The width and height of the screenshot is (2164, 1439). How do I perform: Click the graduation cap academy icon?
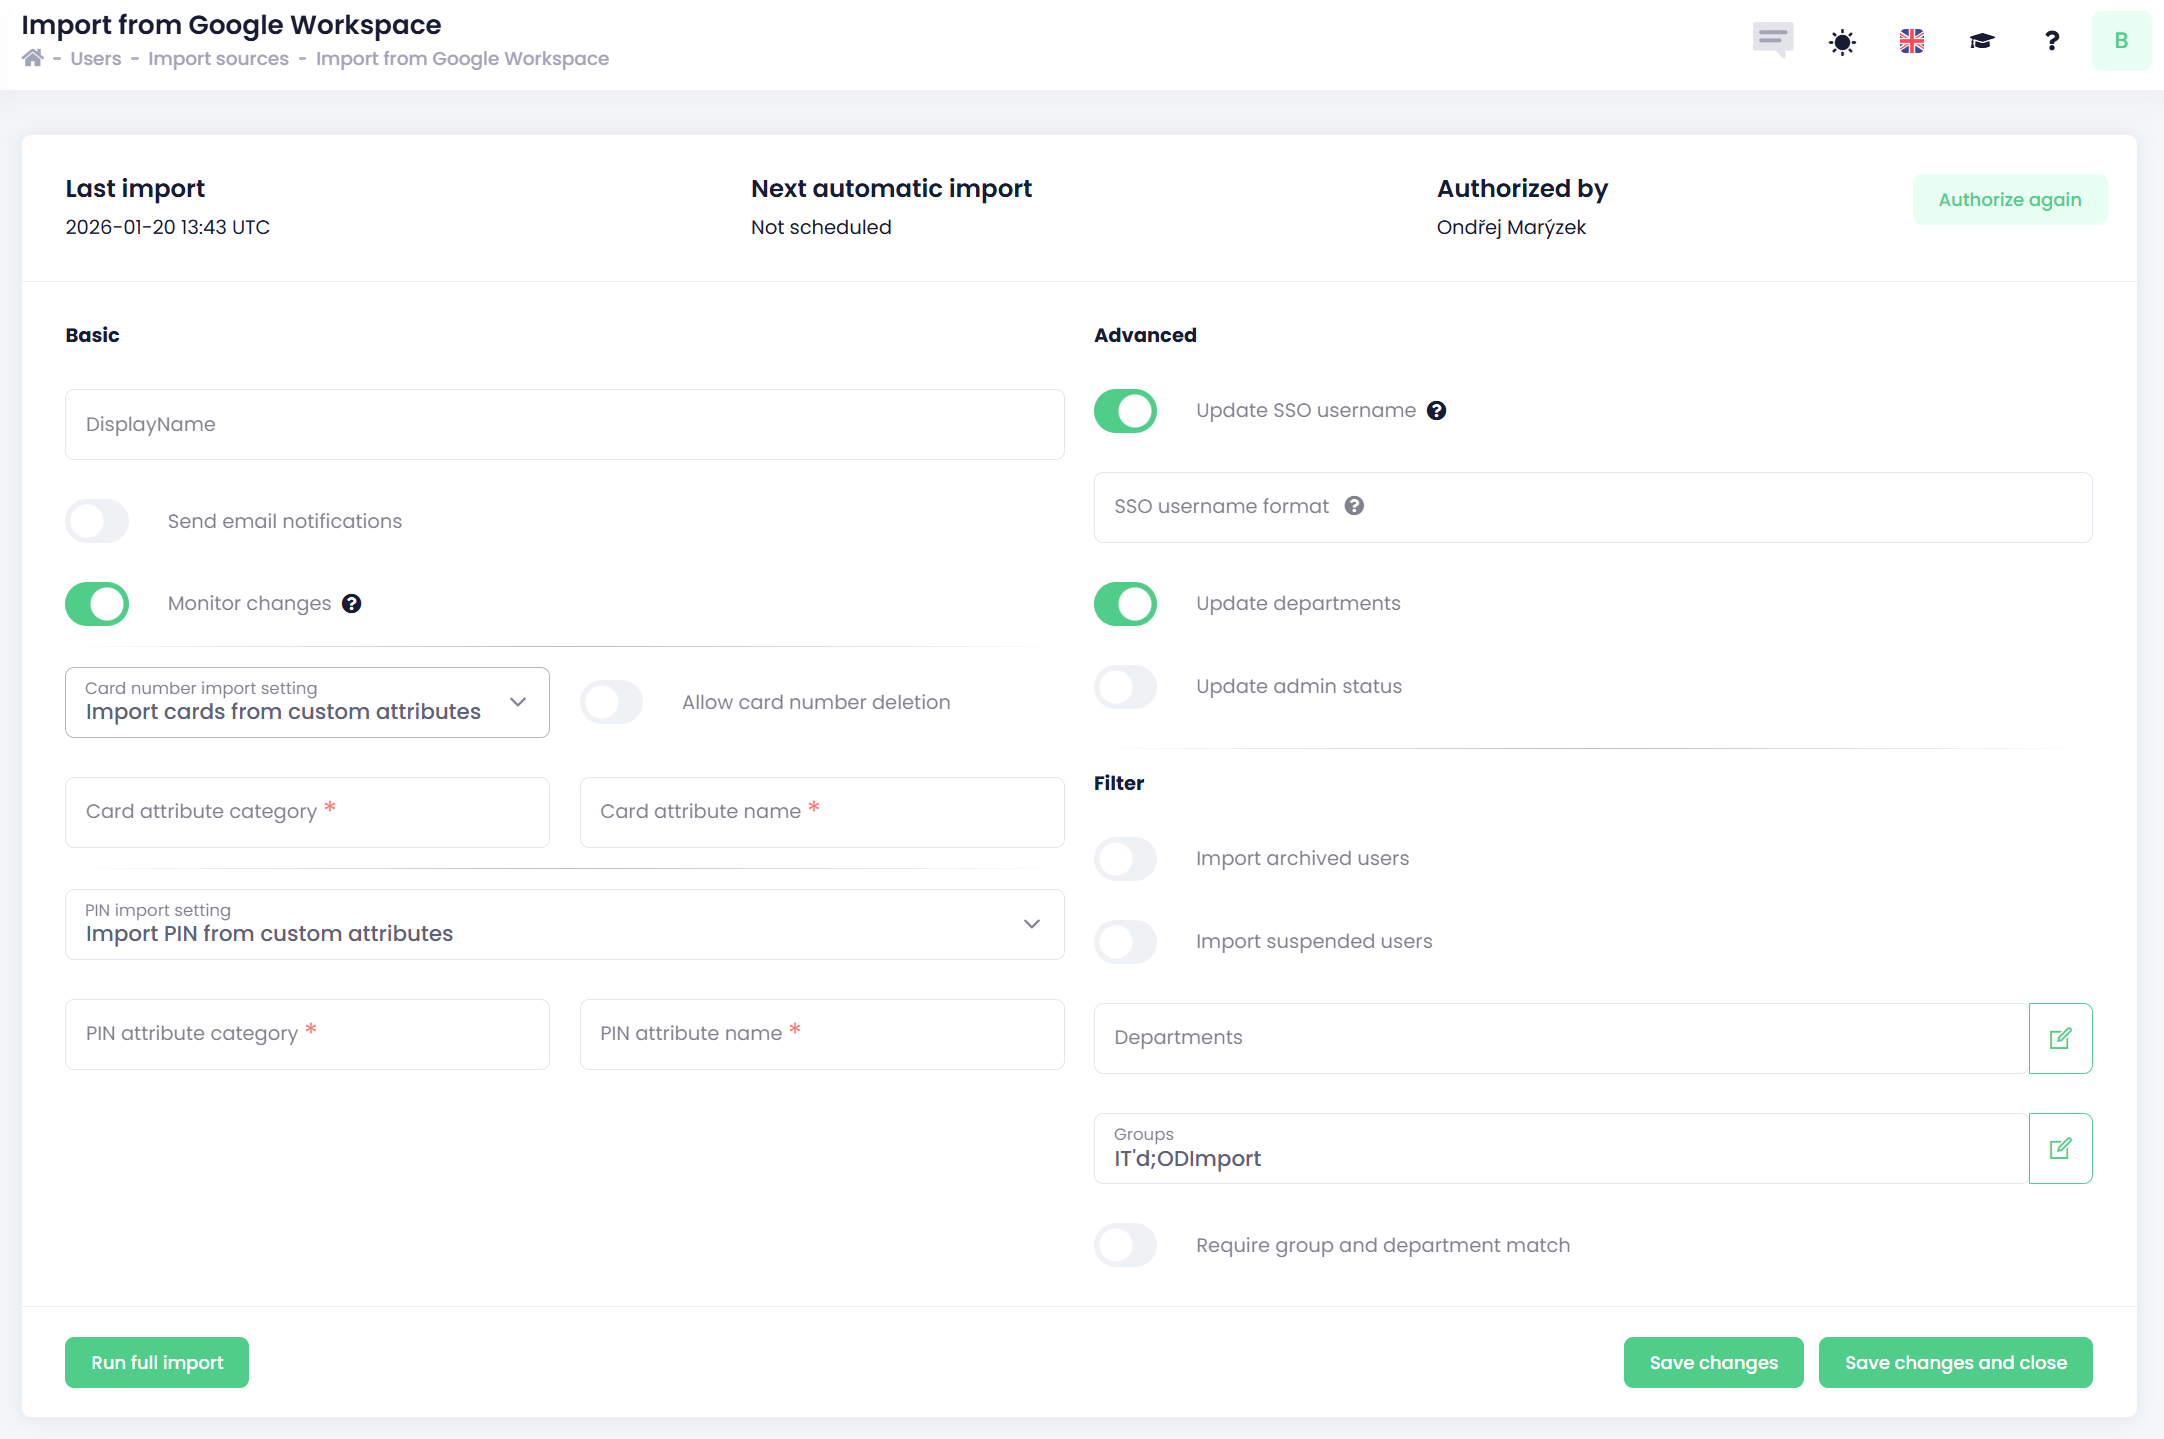click(1981, 41)
